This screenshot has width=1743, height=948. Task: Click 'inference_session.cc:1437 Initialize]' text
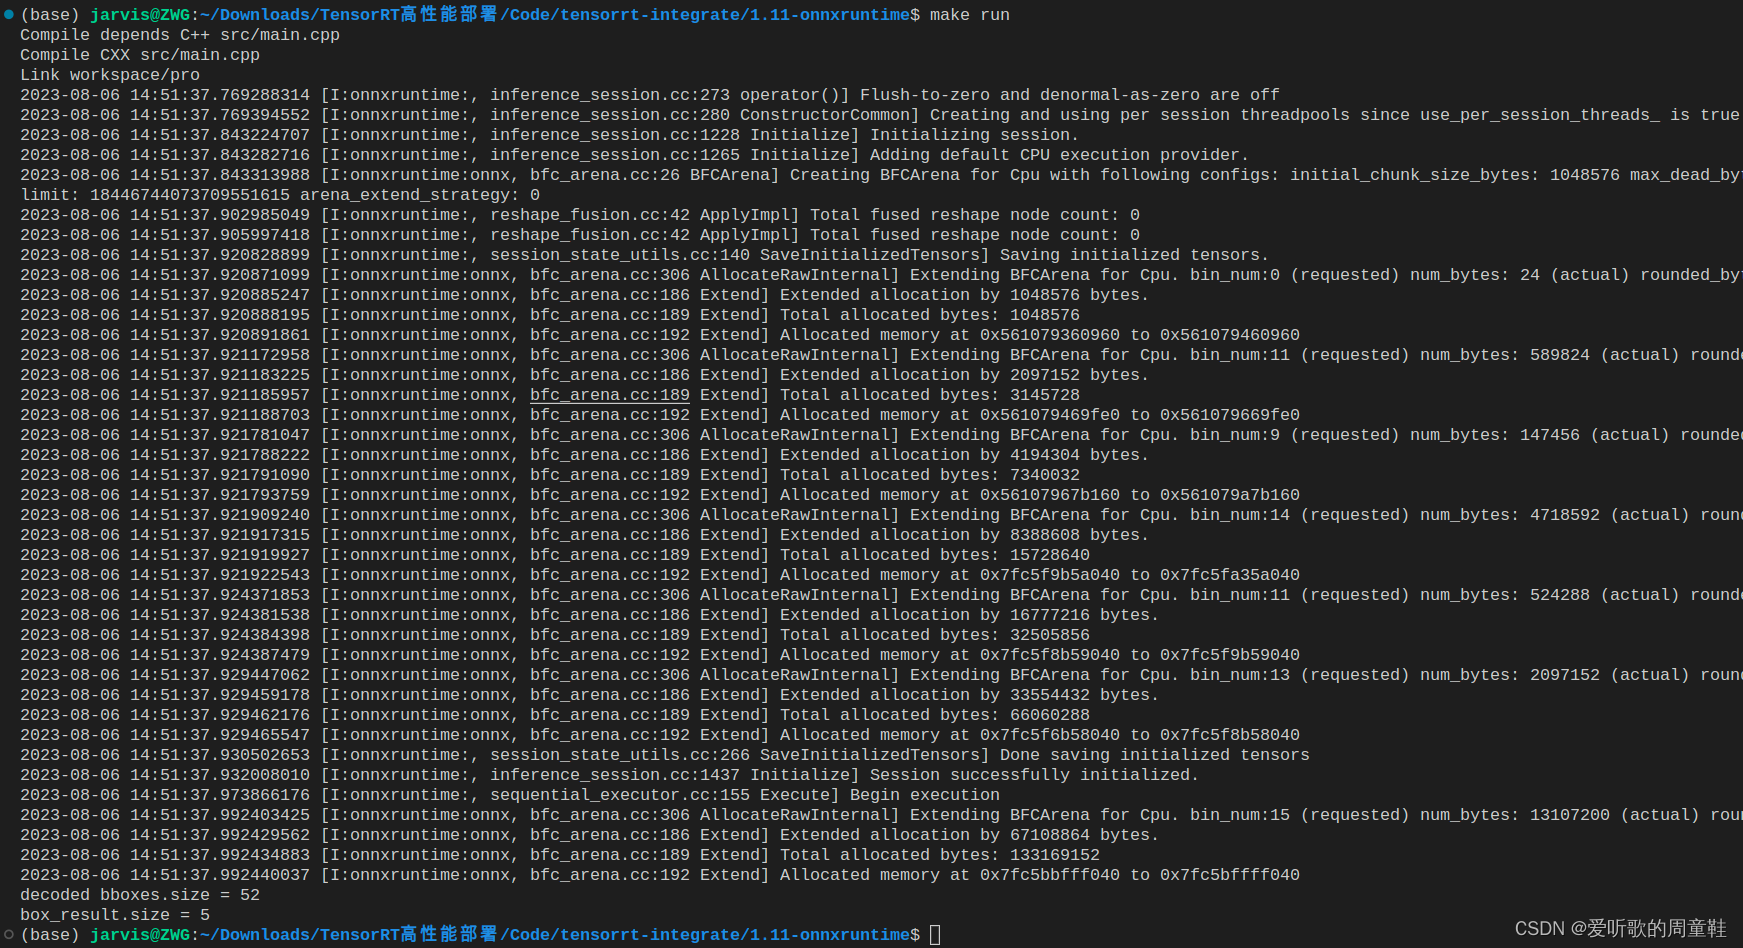675,775
